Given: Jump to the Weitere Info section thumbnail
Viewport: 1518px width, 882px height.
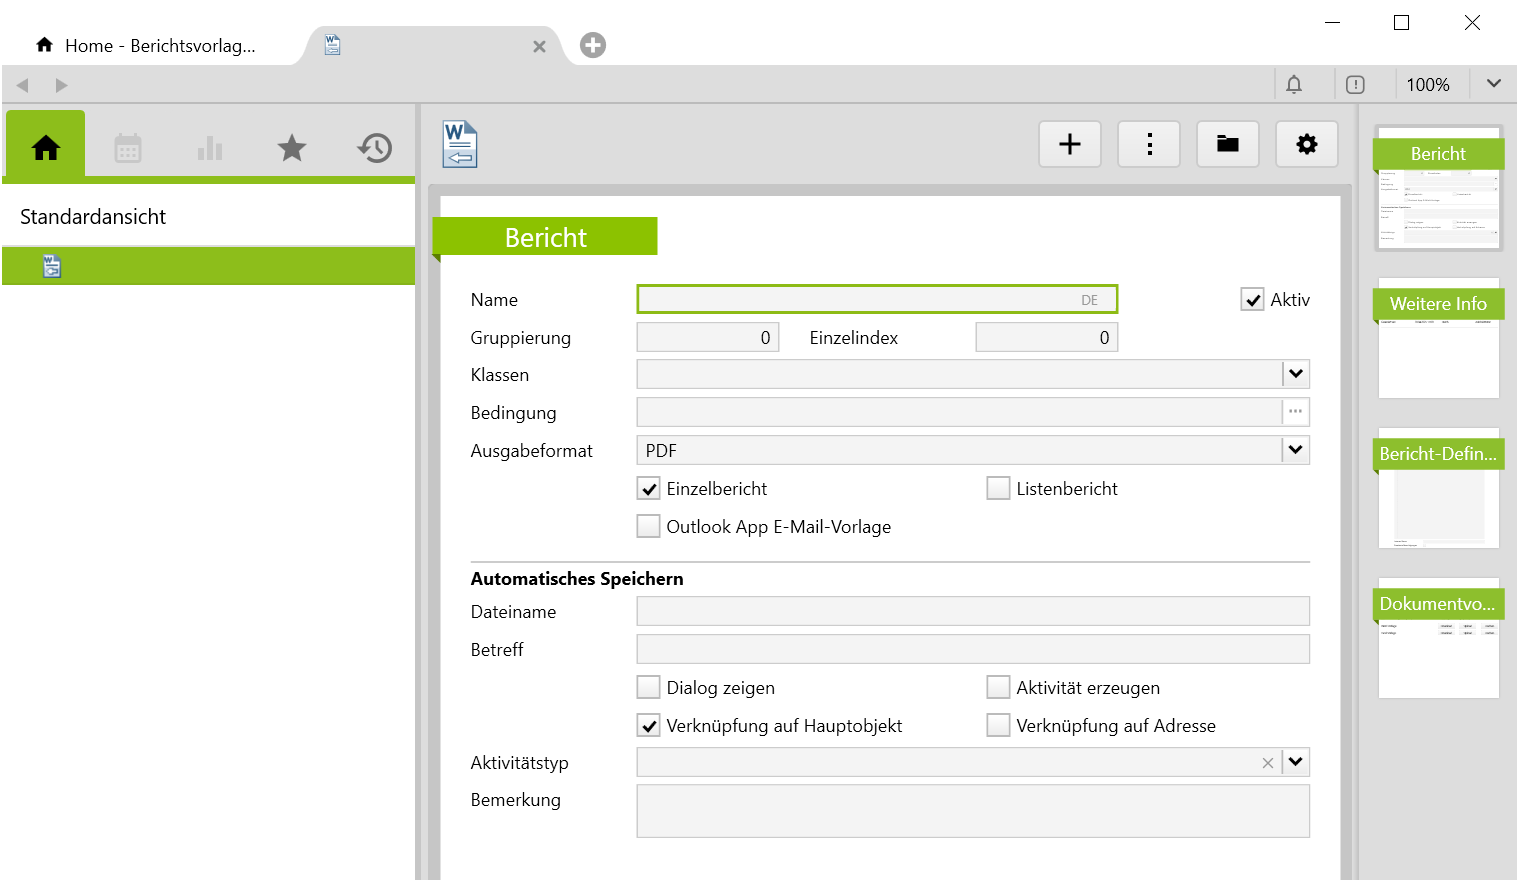Looking at the screenshot, I should pos(1438,338).
